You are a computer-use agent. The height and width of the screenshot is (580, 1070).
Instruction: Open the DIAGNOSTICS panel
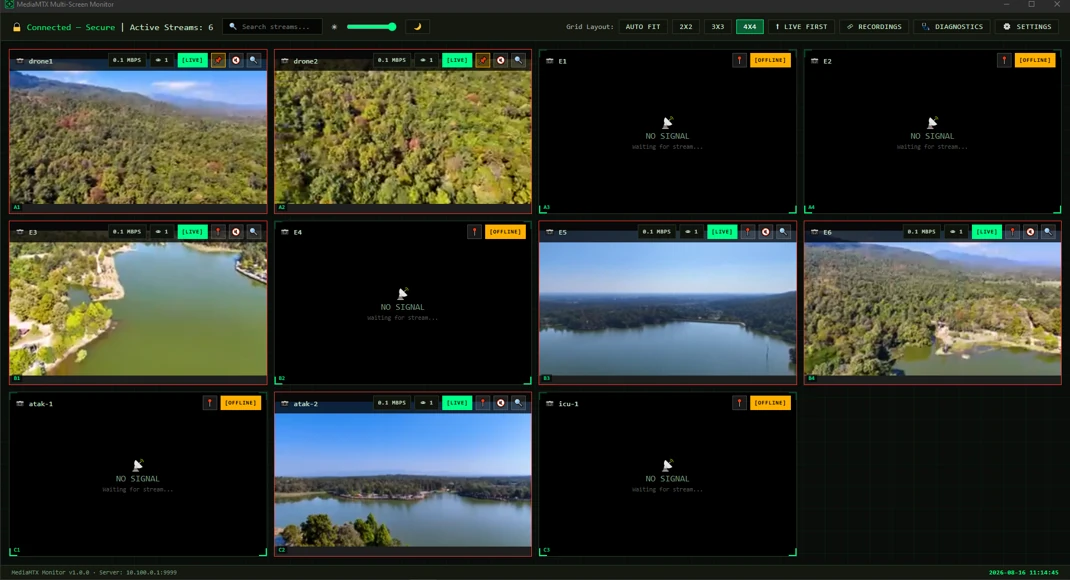(x=952, y=27)
